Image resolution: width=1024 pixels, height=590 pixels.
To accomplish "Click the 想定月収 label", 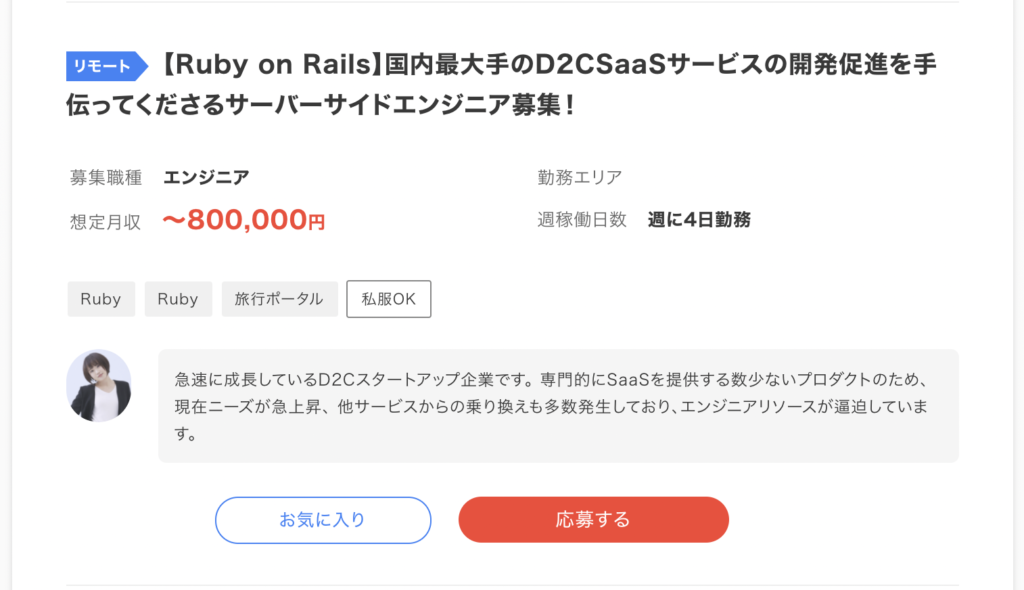I will coord(106,222).
